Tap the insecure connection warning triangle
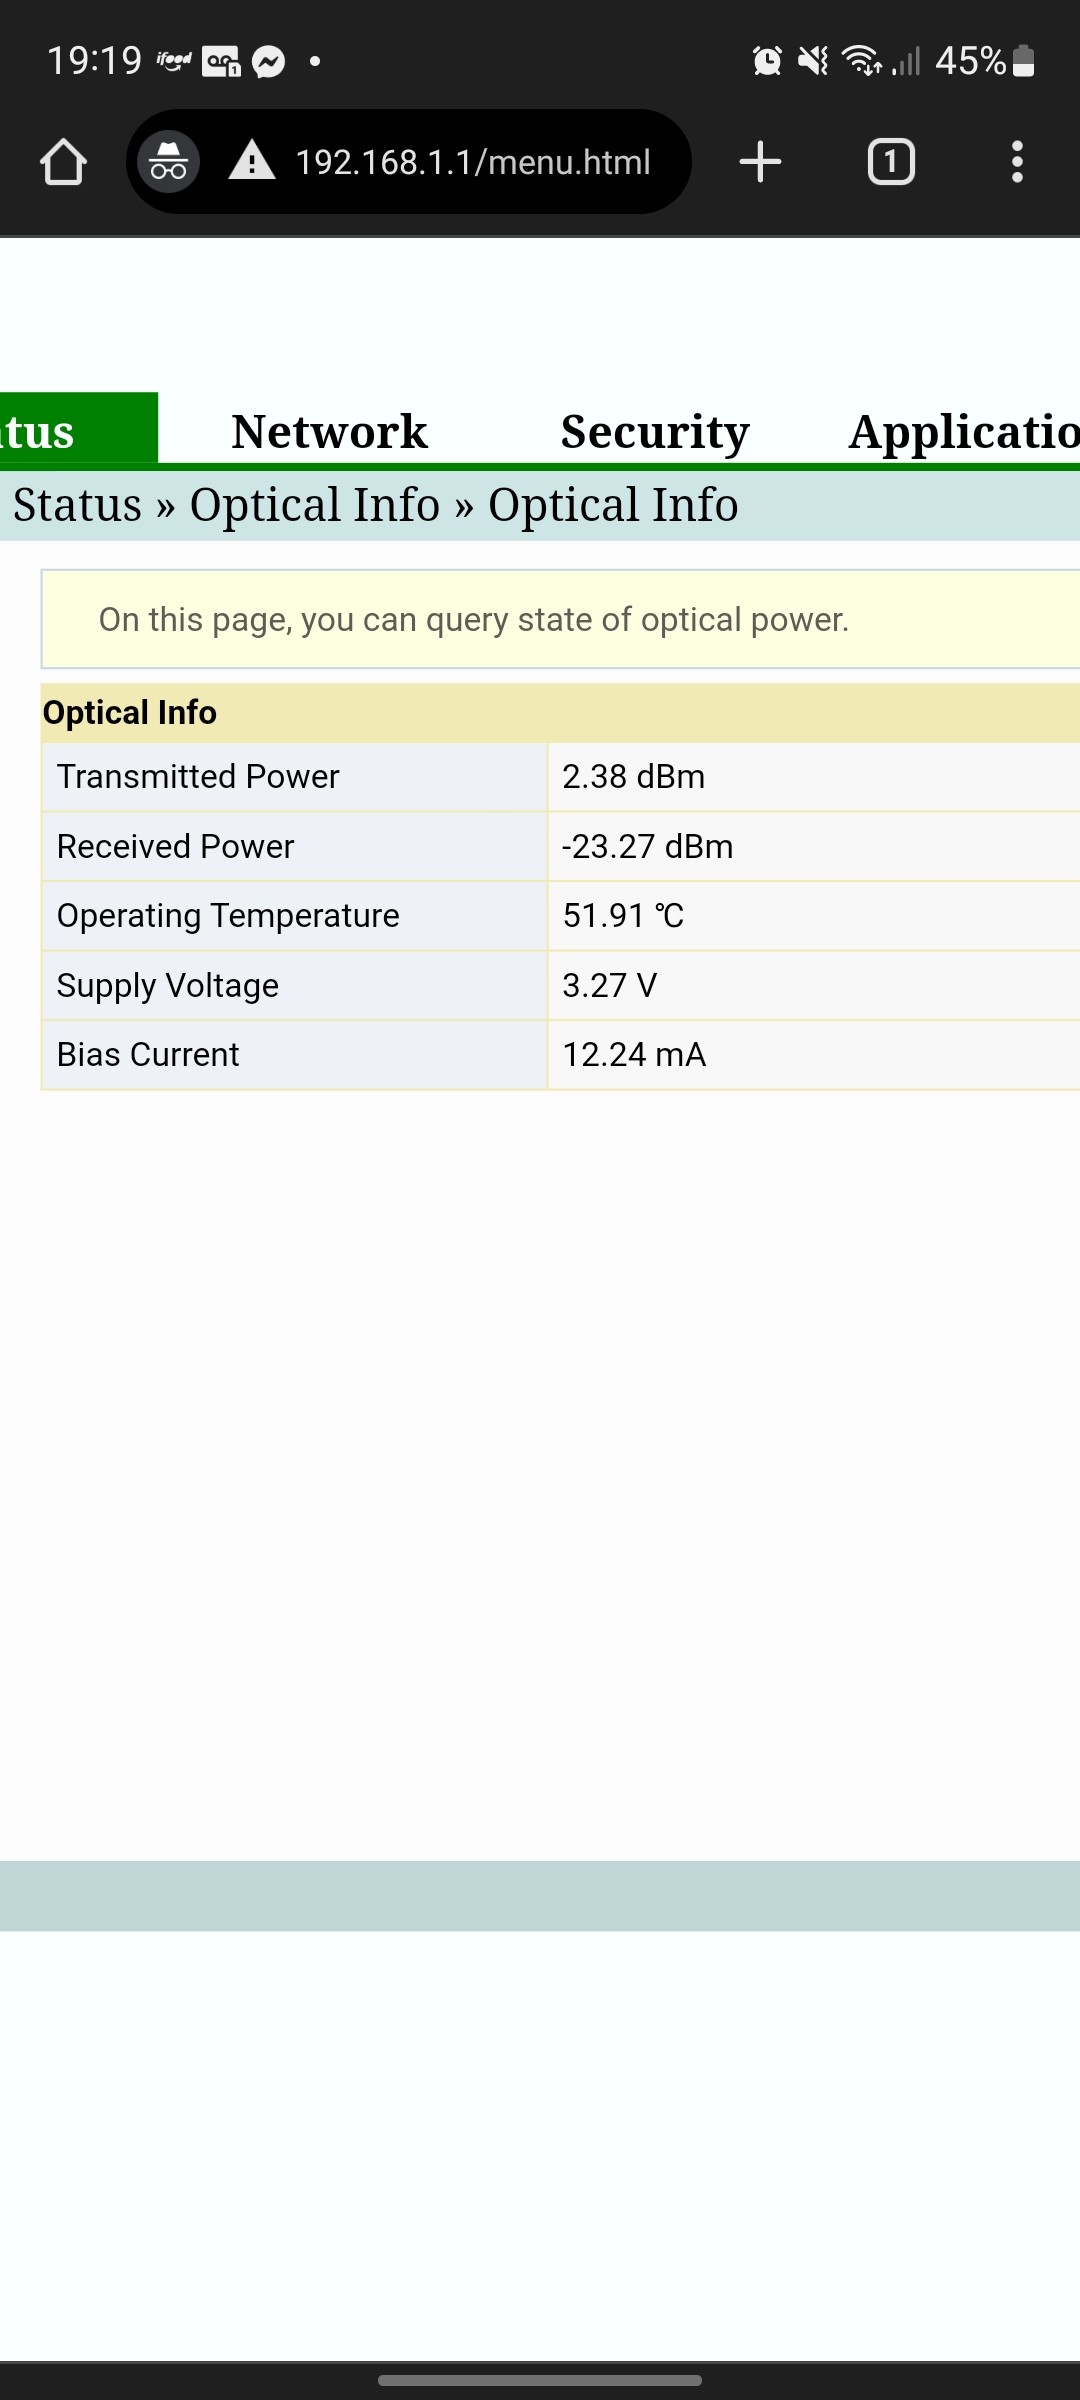Image resolution: width=1080 pixels, height=2400 pixels. point(252,161)
